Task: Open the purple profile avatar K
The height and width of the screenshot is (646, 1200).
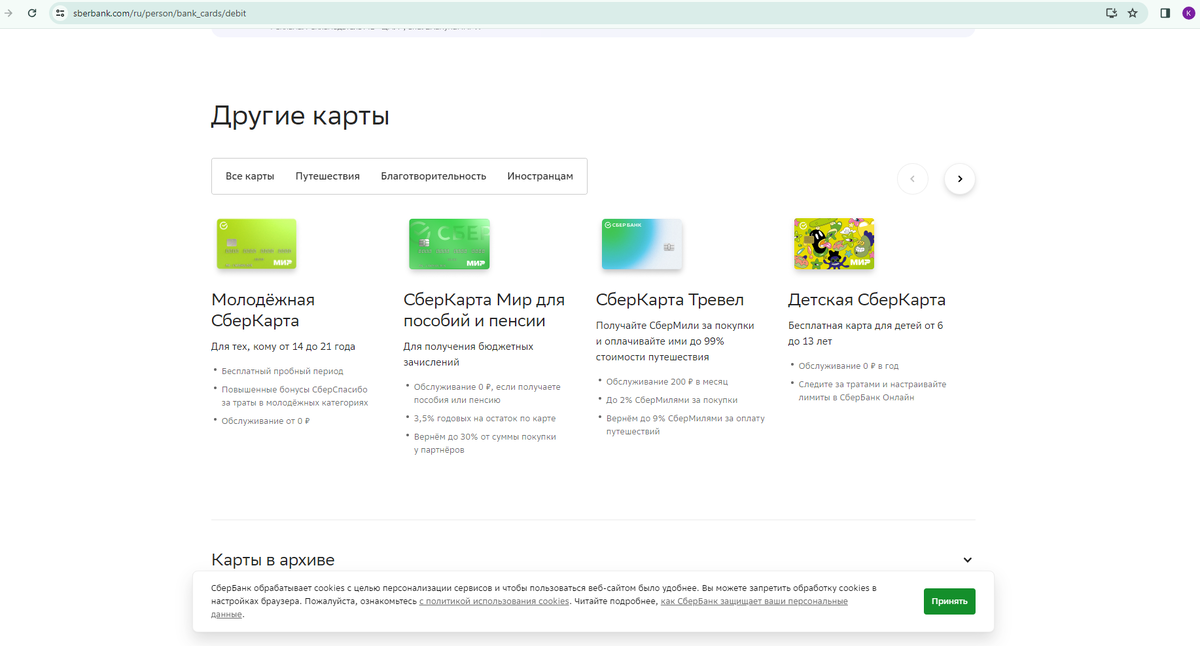Action: pos(1187,13)
